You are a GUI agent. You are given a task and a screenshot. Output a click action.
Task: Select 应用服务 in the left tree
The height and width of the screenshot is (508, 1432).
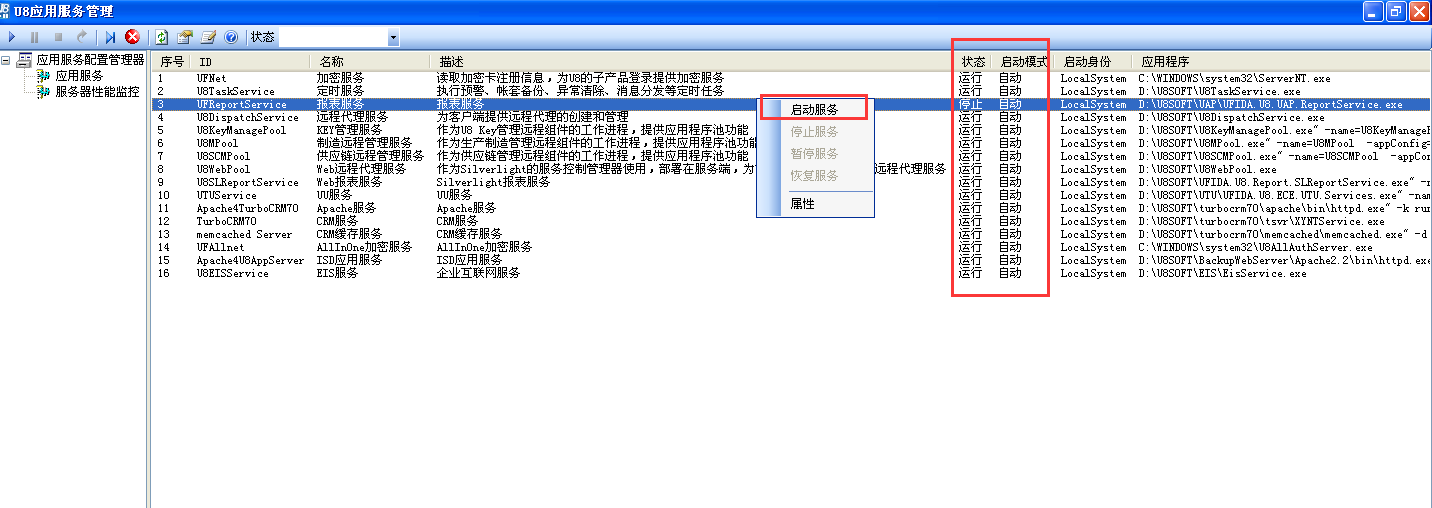[x=79, y=75]
